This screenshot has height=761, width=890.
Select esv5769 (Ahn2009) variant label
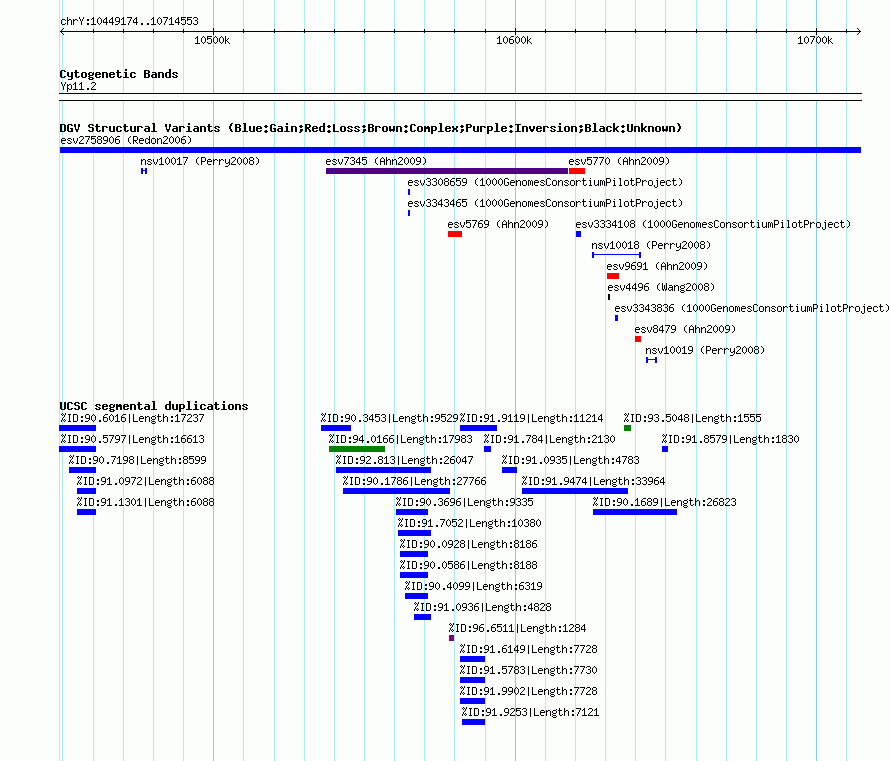498,224
